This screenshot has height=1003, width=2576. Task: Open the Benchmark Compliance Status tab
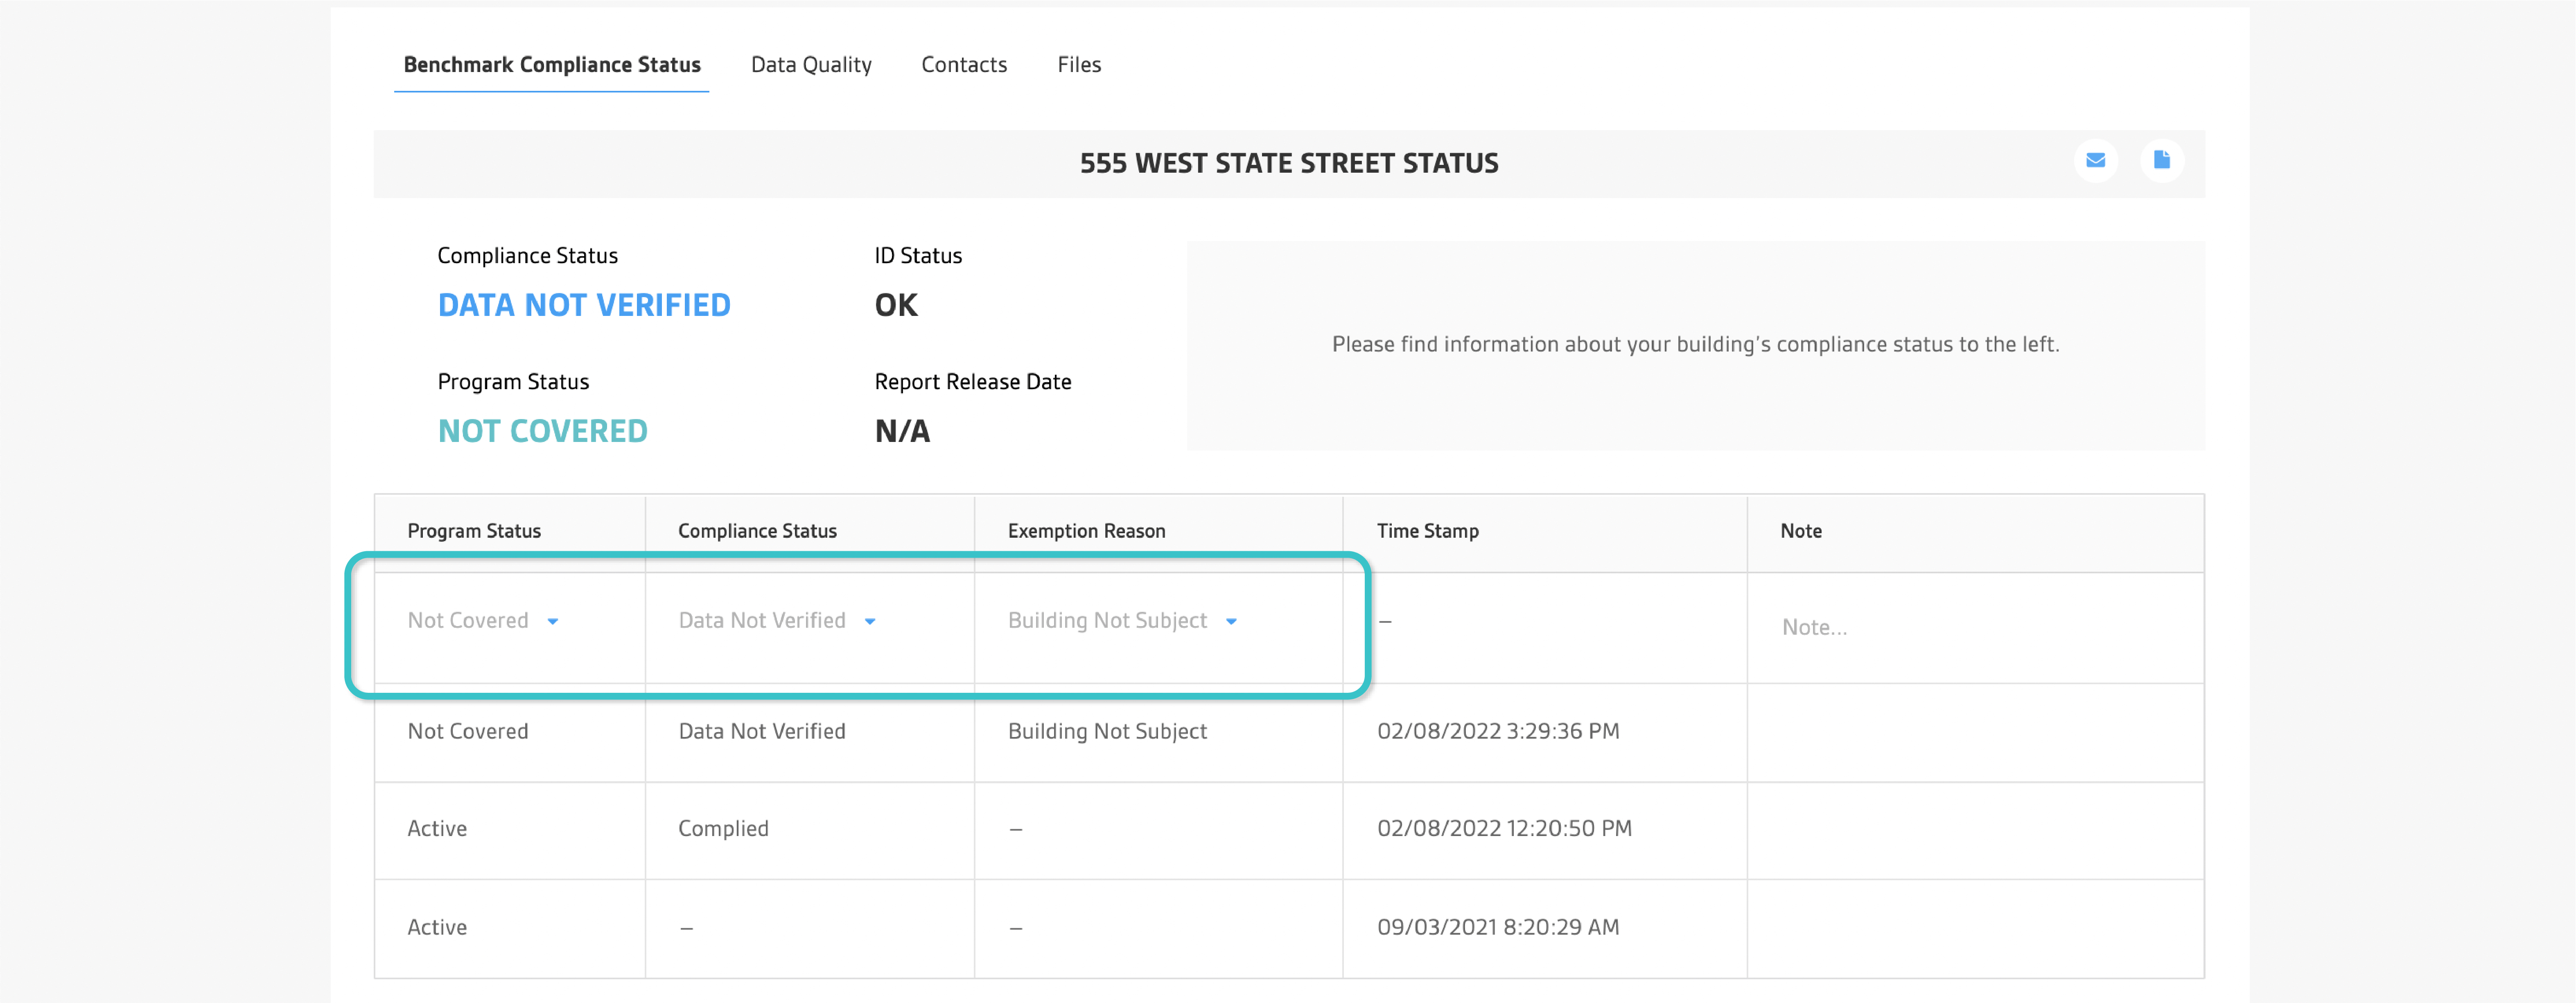(552, 65)
